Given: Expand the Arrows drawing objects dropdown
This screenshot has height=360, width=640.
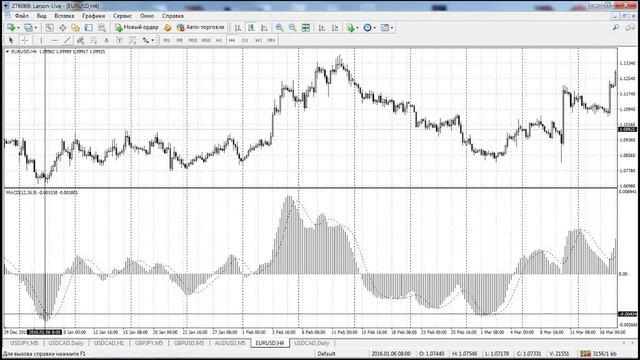Looking at the screenshot, I should (x=152, y=40).
